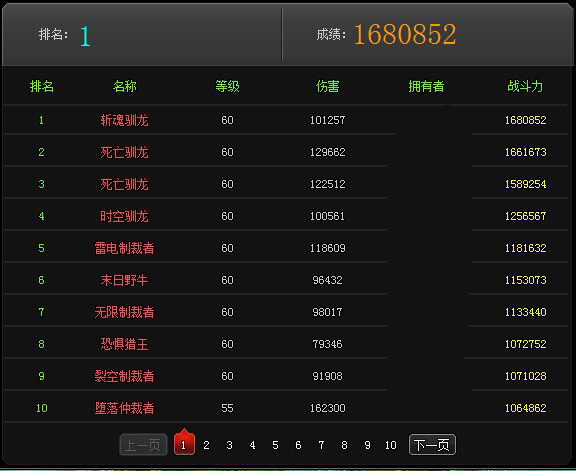Click battle power value 1064862
Viewport: 576px width, 471px height.
pos(525,408)
